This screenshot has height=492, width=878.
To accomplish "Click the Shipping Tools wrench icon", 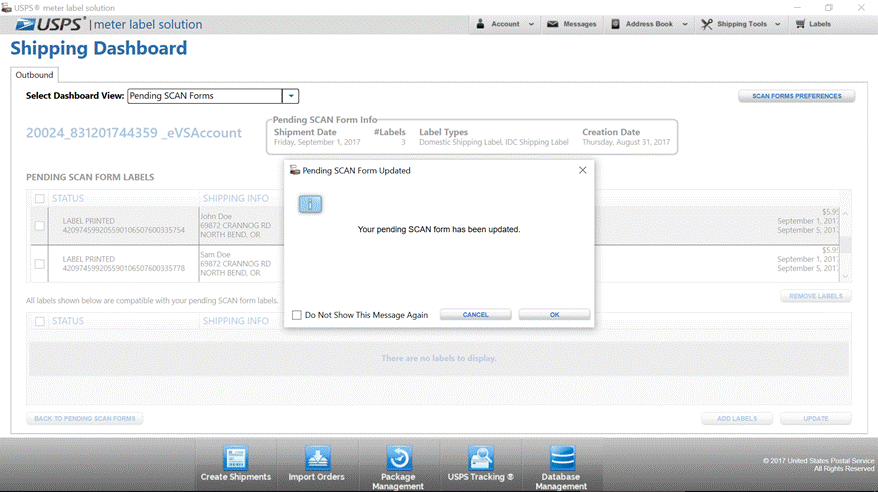I will 707,24.
